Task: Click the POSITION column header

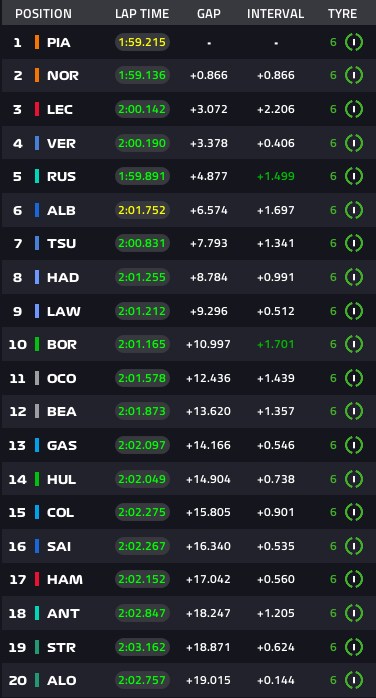Action: 43,14
